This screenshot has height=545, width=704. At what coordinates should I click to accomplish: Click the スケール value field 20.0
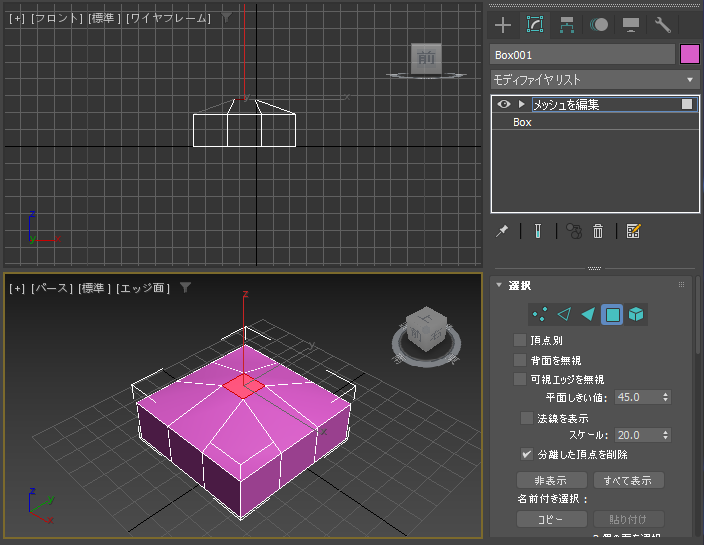pos(638,435)
